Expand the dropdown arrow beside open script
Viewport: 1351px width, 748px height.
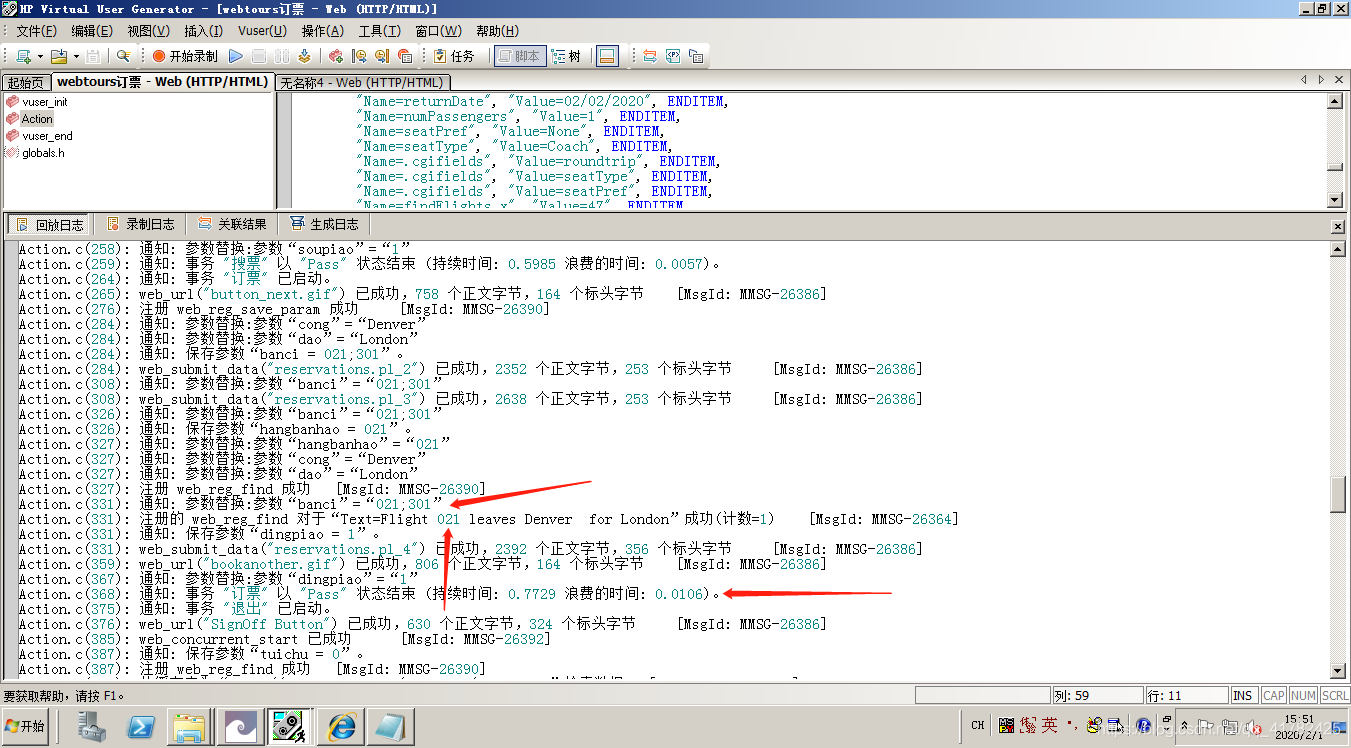(76, 56)
